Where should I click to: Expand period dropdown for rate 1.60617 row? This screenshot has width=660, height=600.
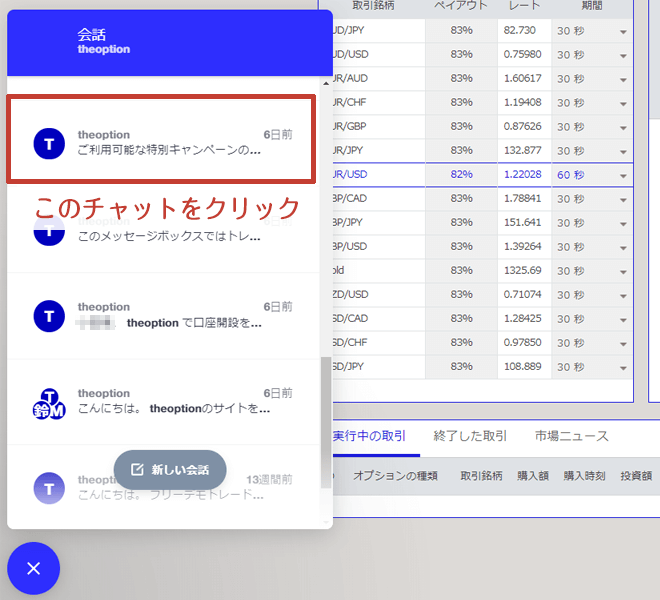tap(623, 80)
